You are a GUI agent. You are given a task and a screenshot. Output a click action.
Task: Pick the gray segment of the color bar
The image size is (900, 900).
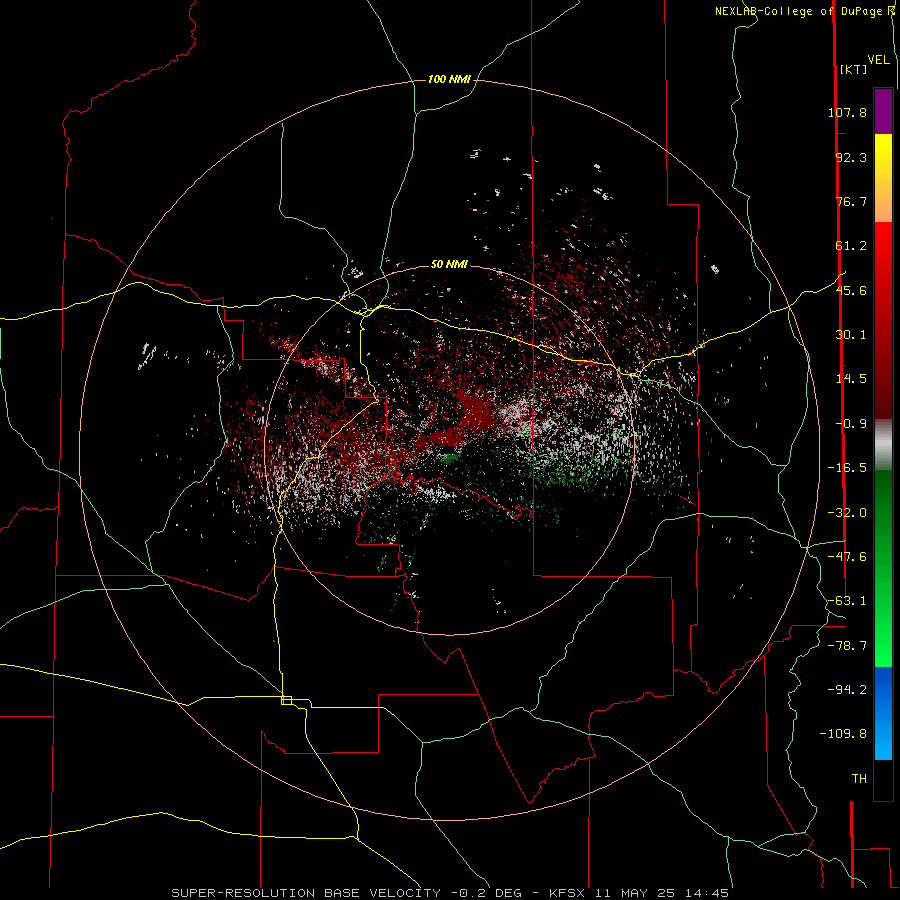point(883,445)
